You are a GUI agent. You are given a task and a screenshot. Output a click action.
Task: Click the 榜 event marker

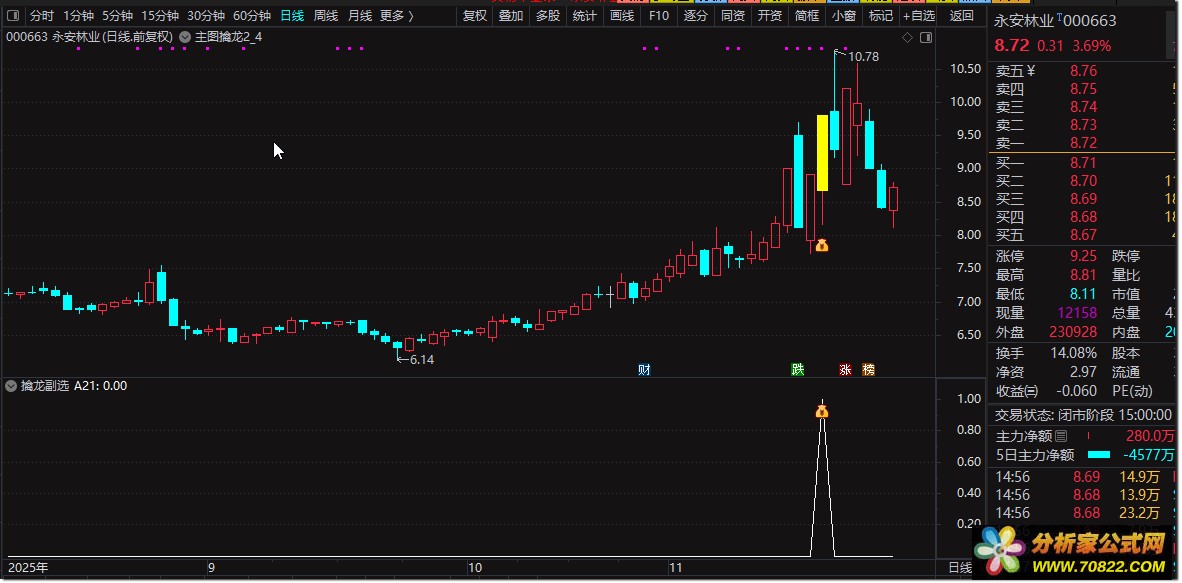click(868, 370)
